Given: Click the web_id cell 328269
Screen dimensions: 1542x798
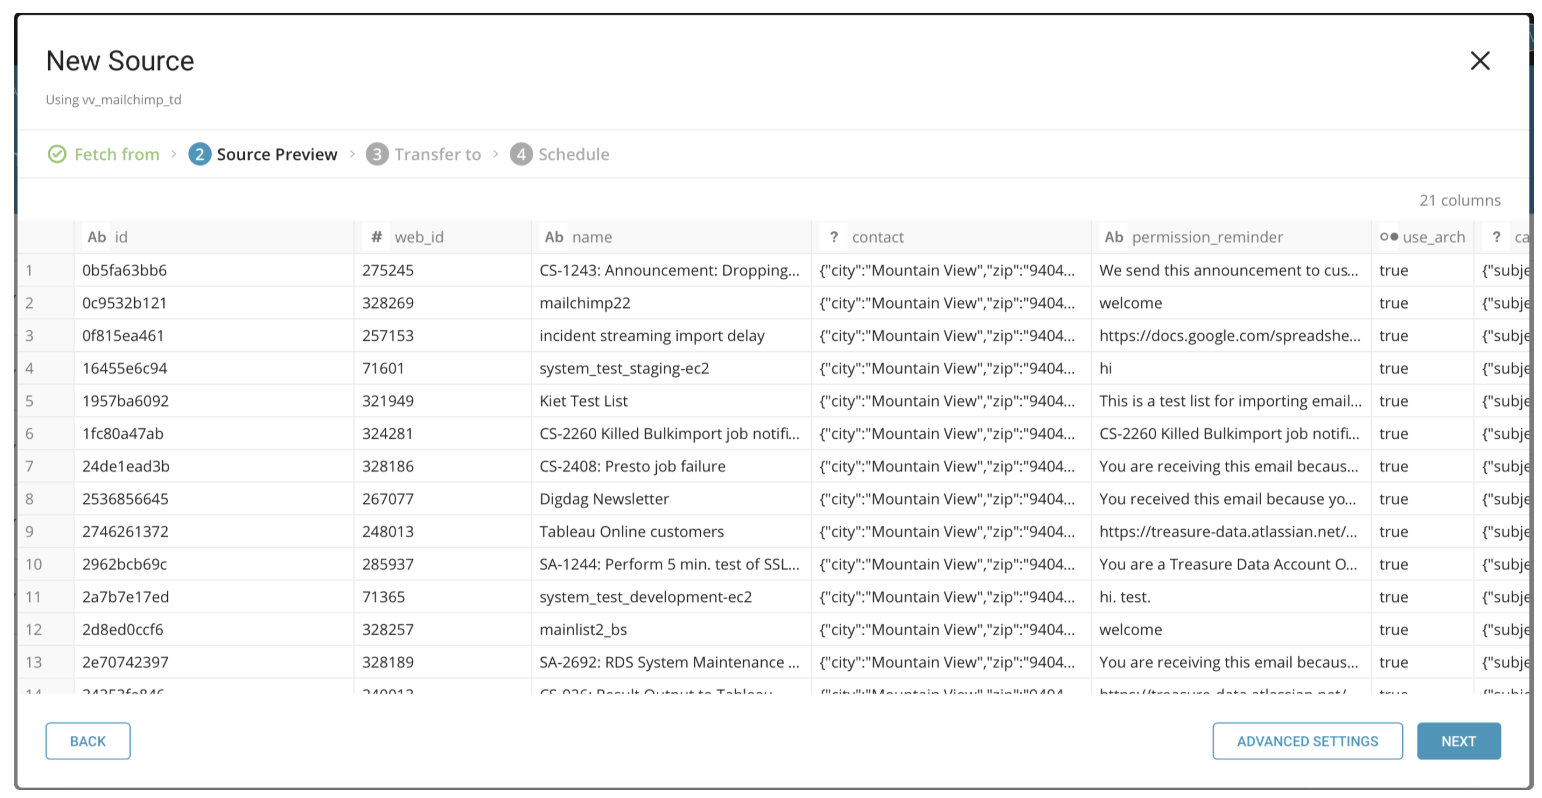Looking at the screenshot, I should pyautogui.click(x=388, y=303).
